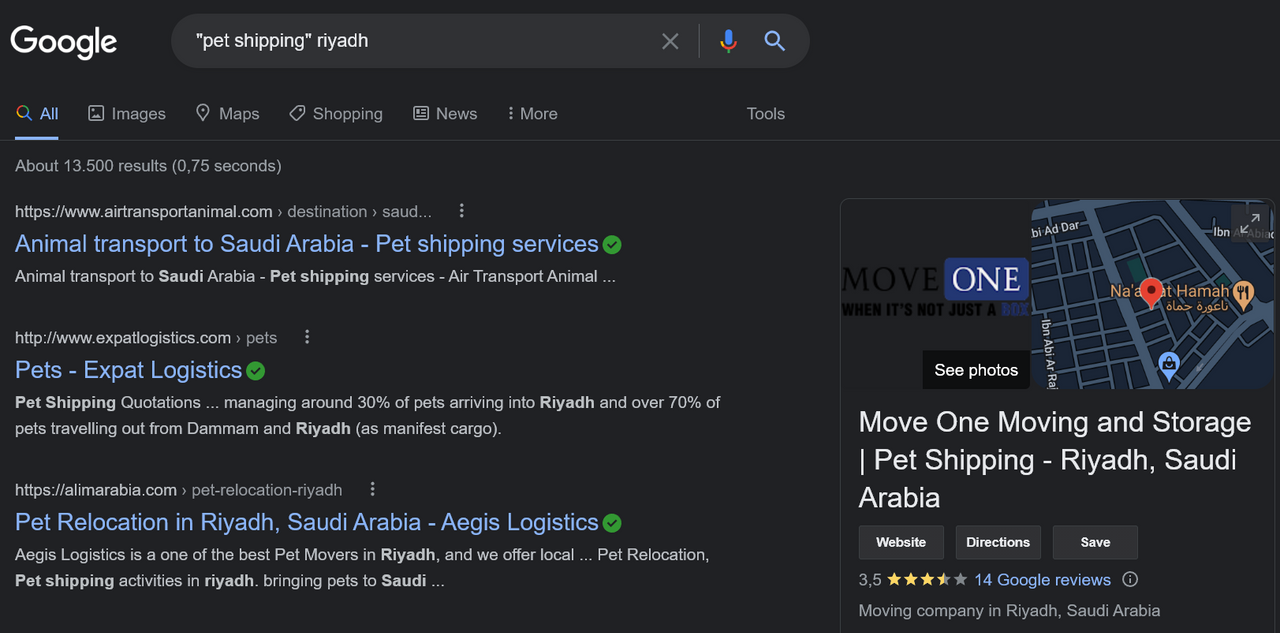Screen dimensions: 1280x633
Task: Open the Move One logo thumbnail
Action: [935, 290]
